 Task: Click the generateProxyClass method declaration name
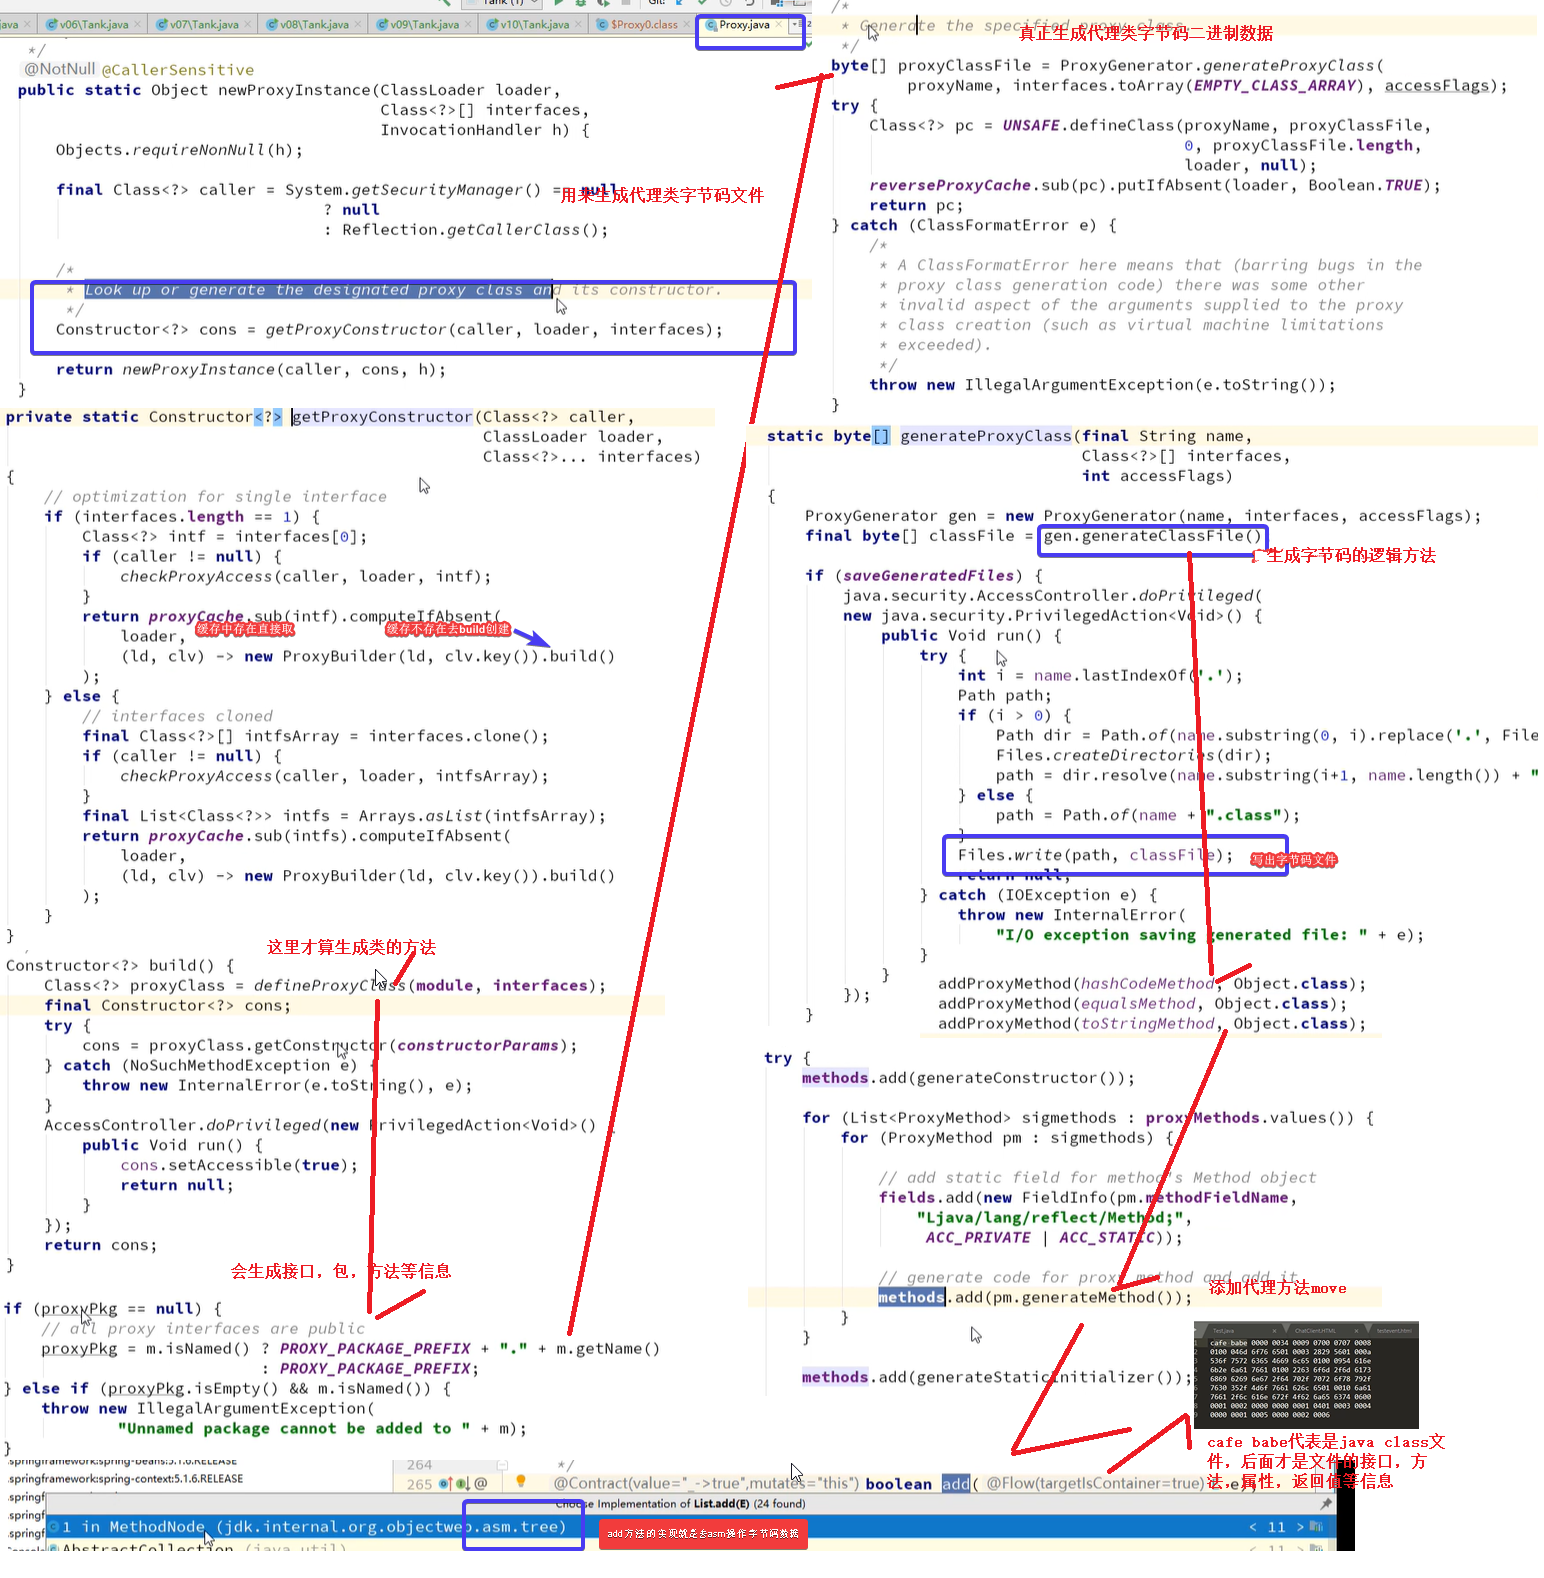pyautogui.click(x=986, y=436)
